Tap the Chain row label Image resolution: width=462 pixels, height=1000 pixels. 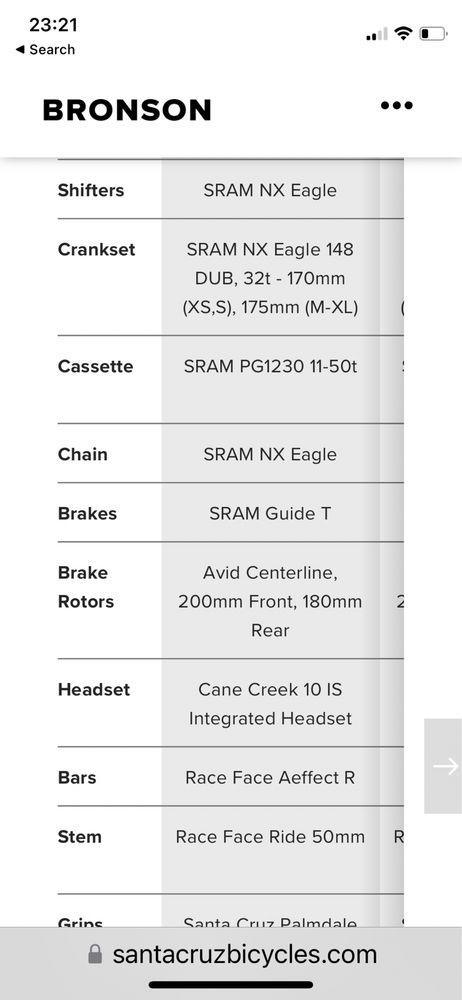tap(82, 454)
